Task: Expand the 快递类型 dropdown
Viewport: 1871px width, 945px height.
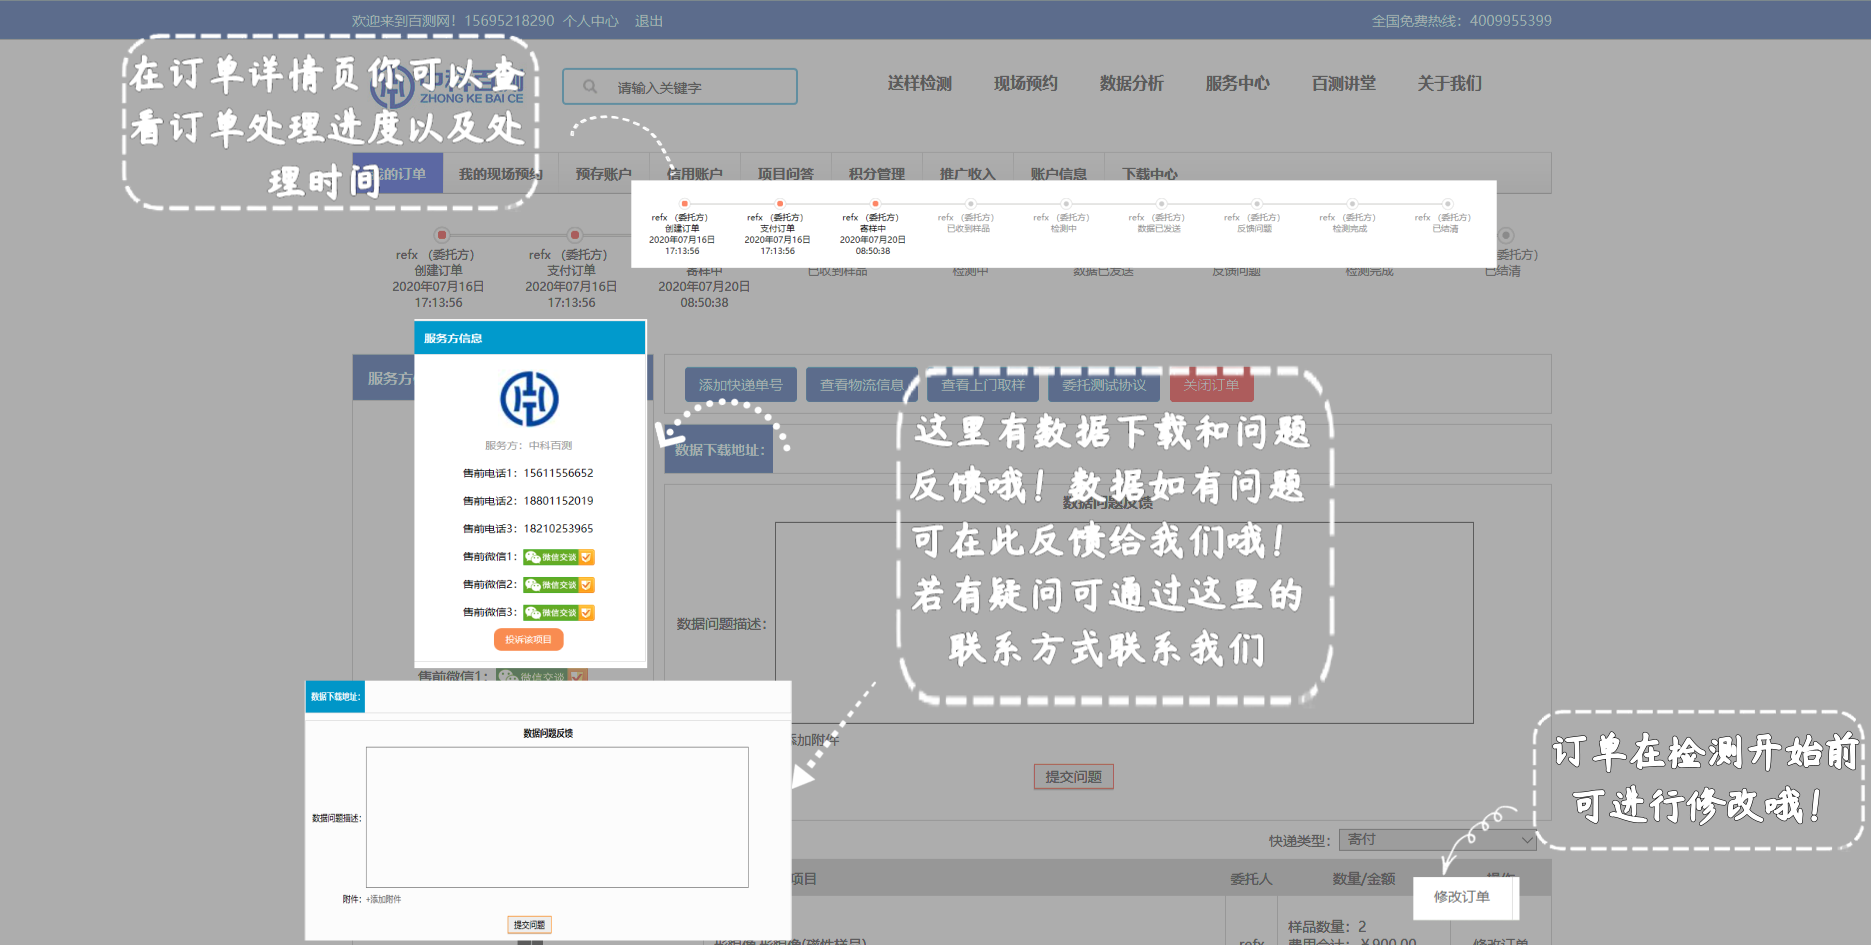Action: point(1437,840)
